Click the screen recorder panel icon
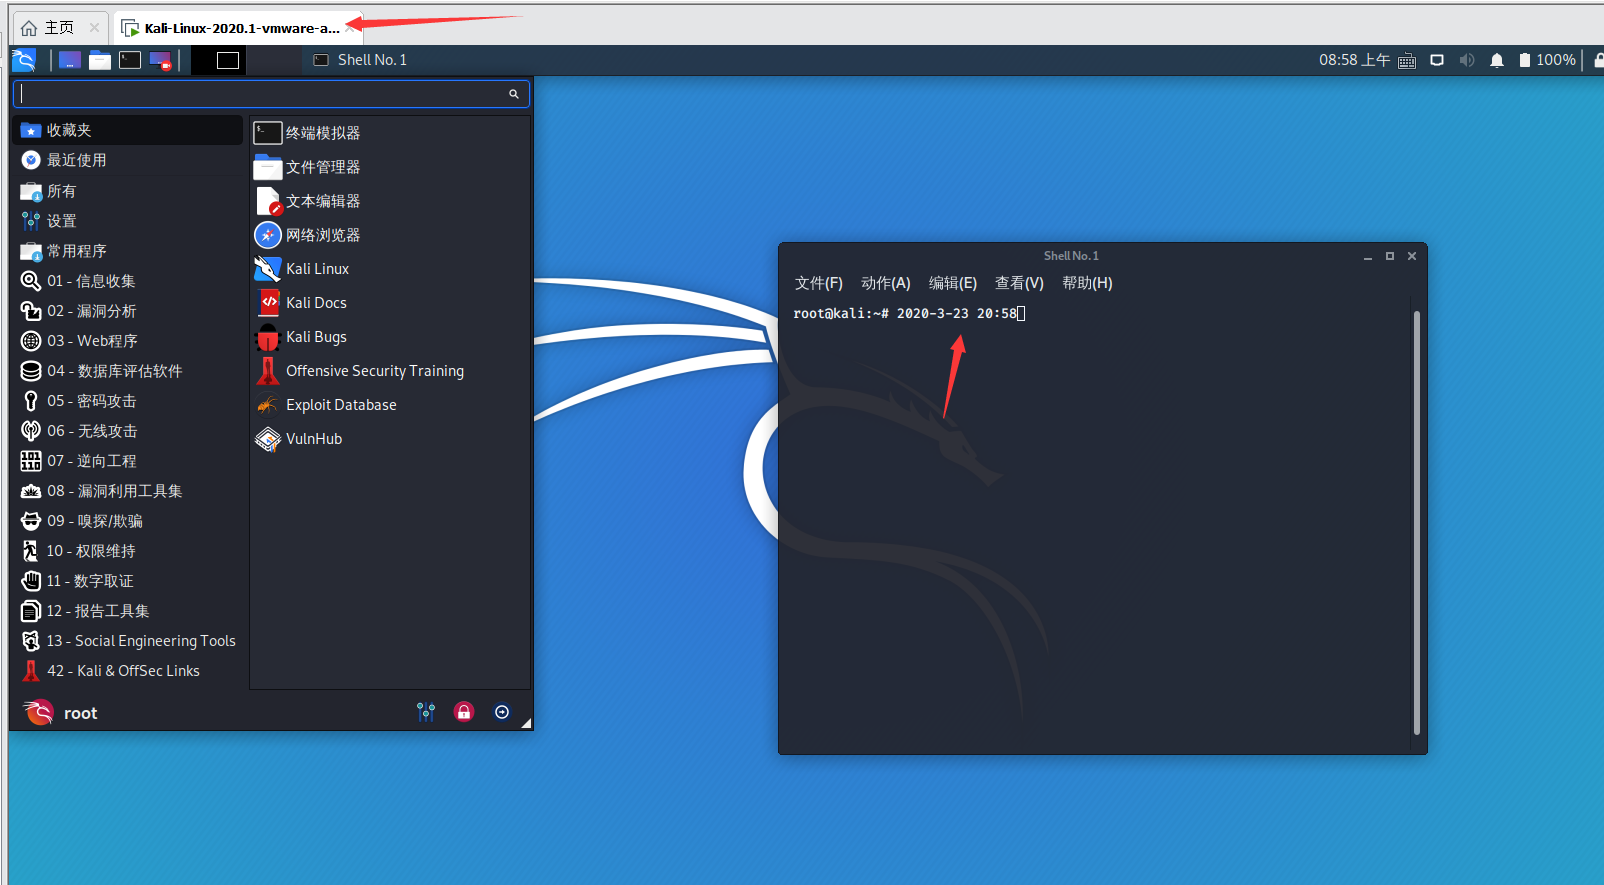 (x=160, y=61)
